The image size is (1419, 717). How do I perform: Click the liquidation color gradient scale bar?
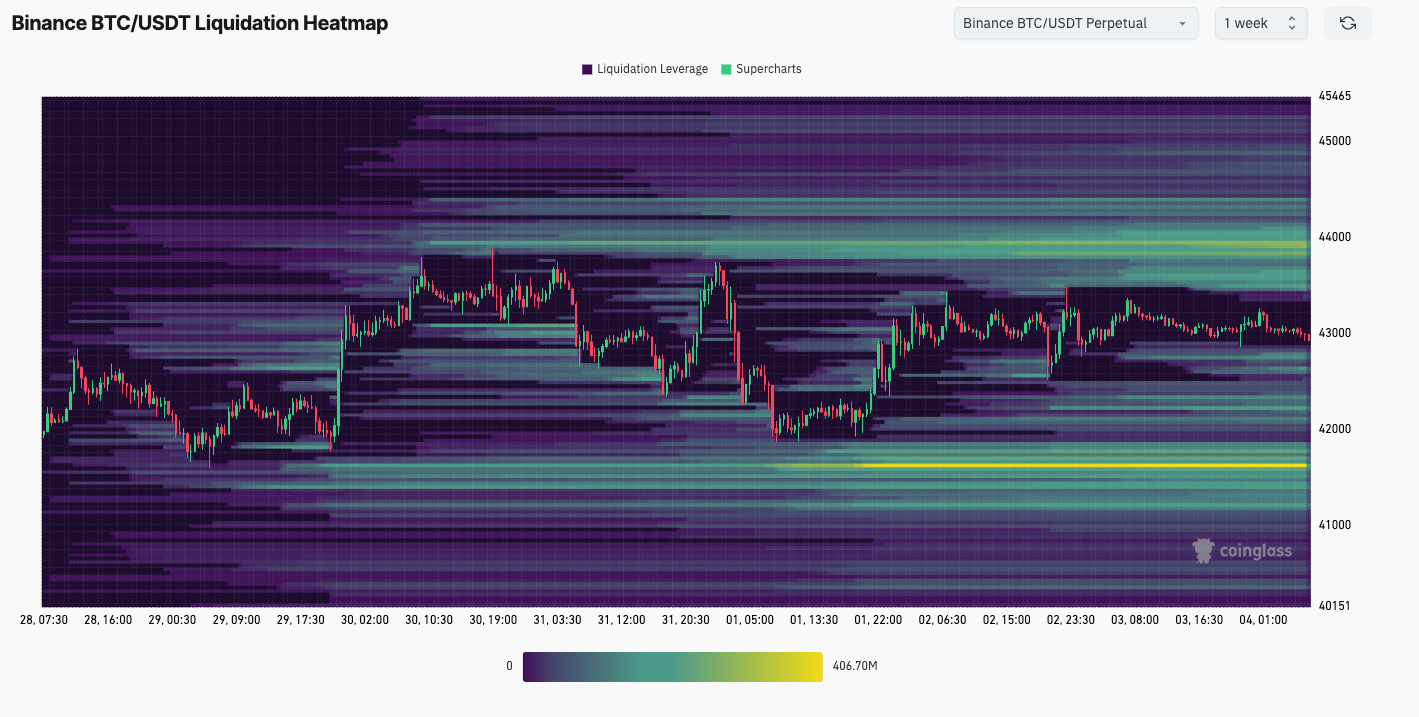673,666
